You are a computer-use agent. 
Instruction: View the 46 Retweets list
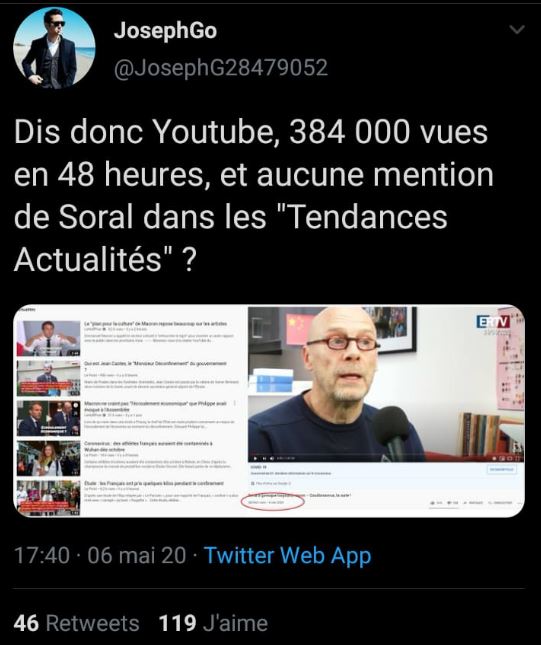click(x=76, y=623)
